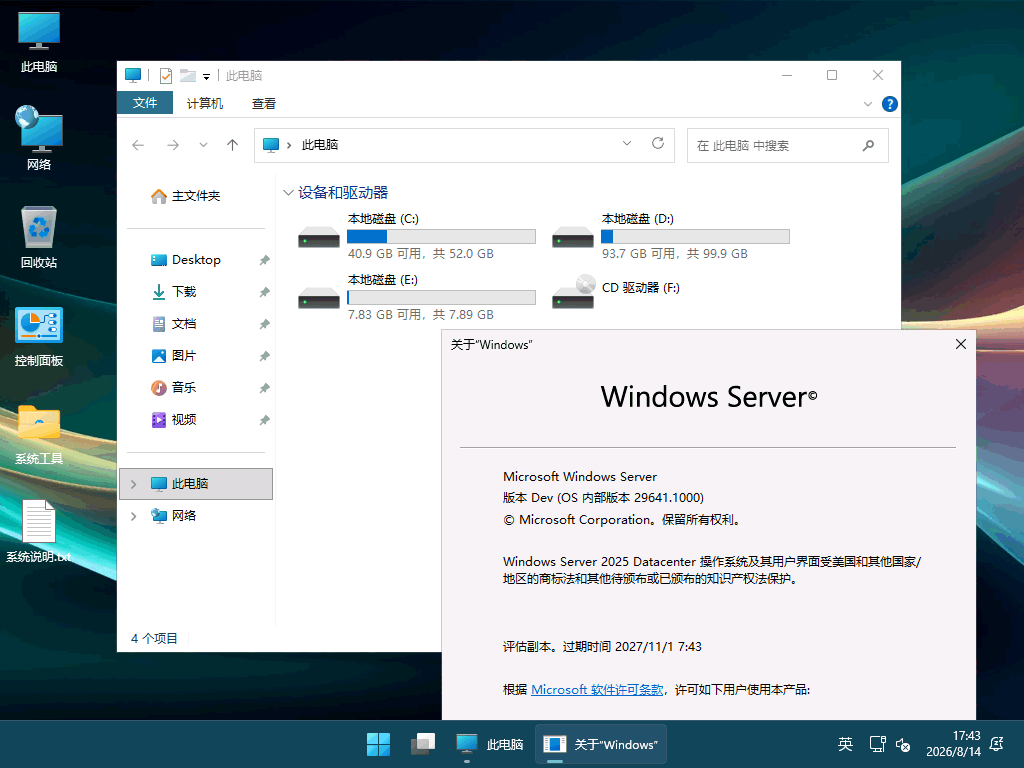Open the address bar history dropdown
The width and height of the screenshot is (1024, 768).
coord(627,143)
